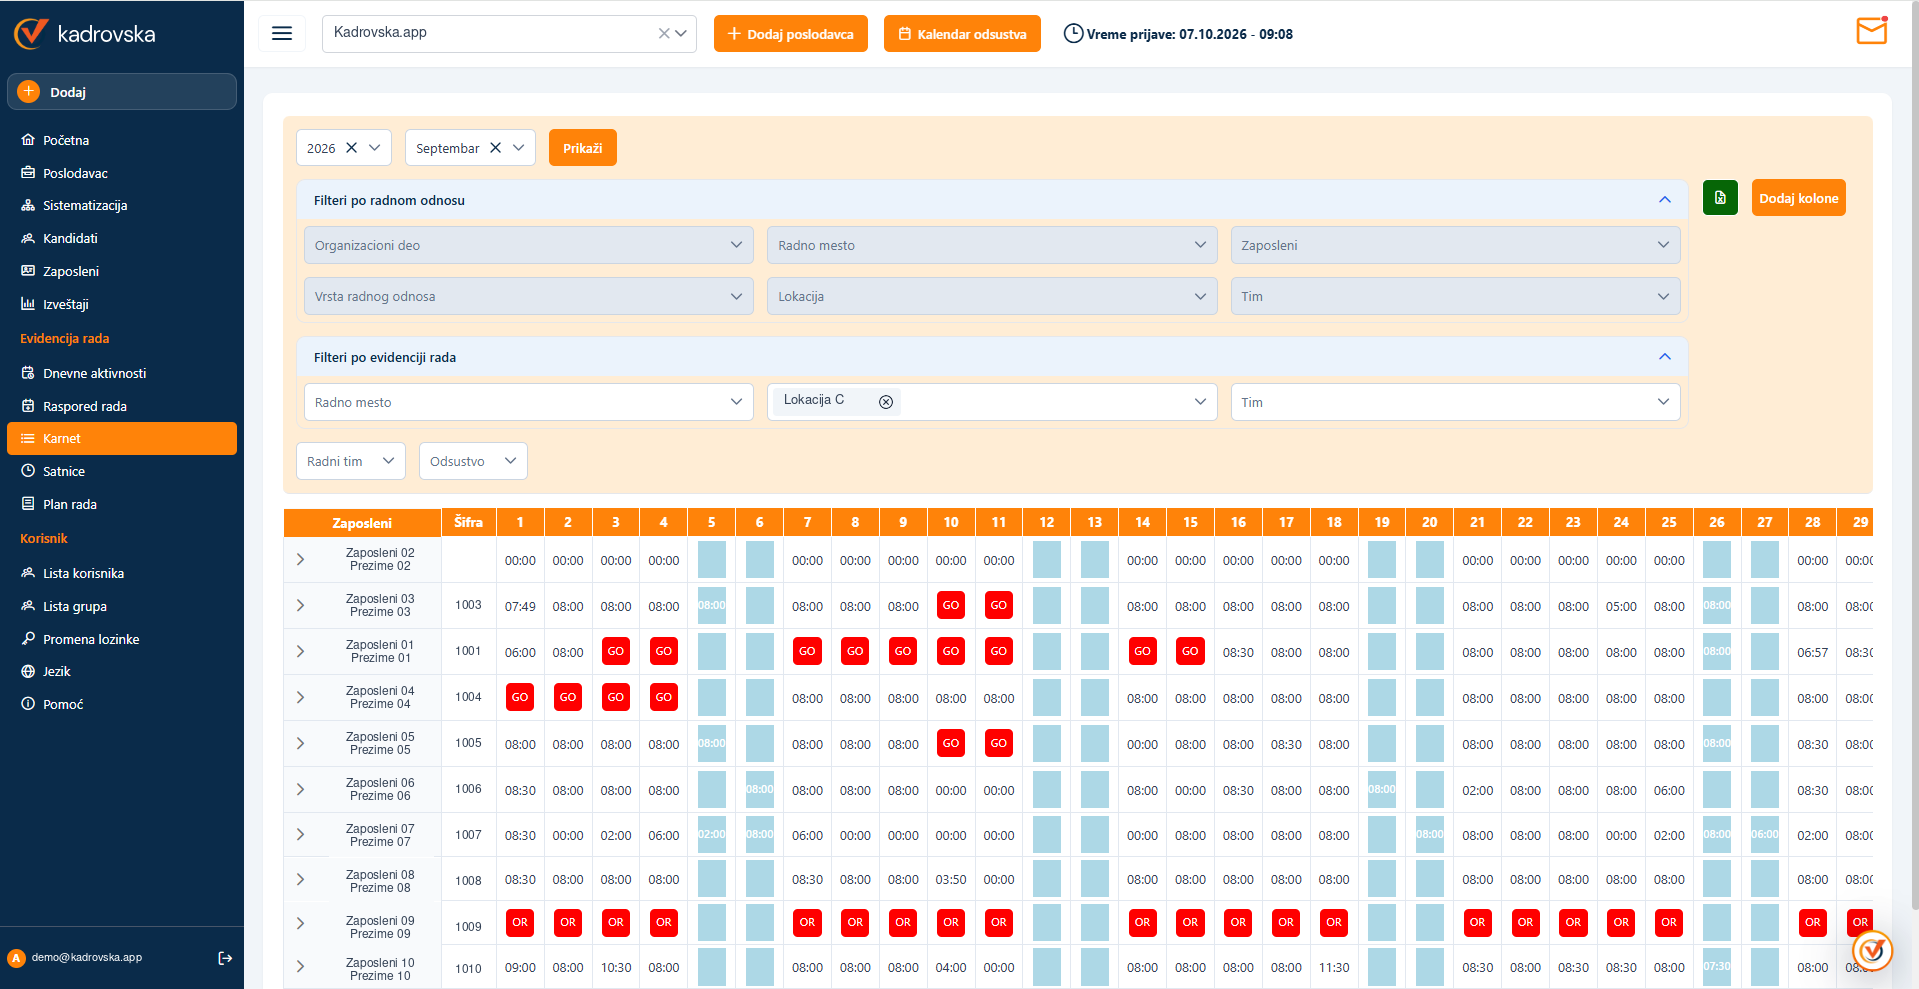Click the Dodaj kolone button

tap(1798, 198)
